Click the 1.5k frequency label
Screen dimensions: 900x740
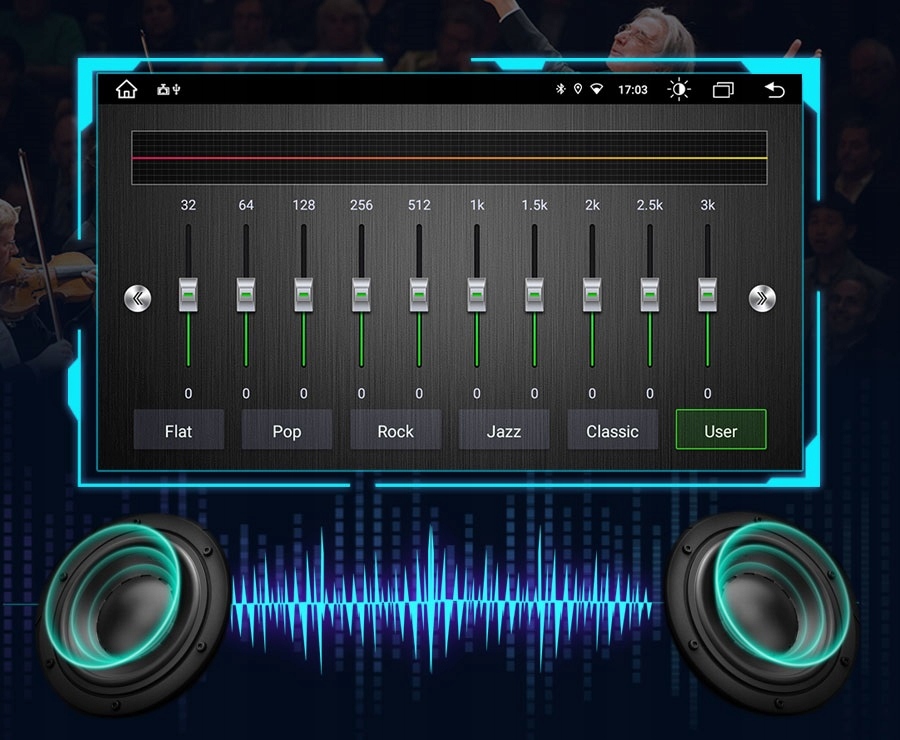point(534,205)
